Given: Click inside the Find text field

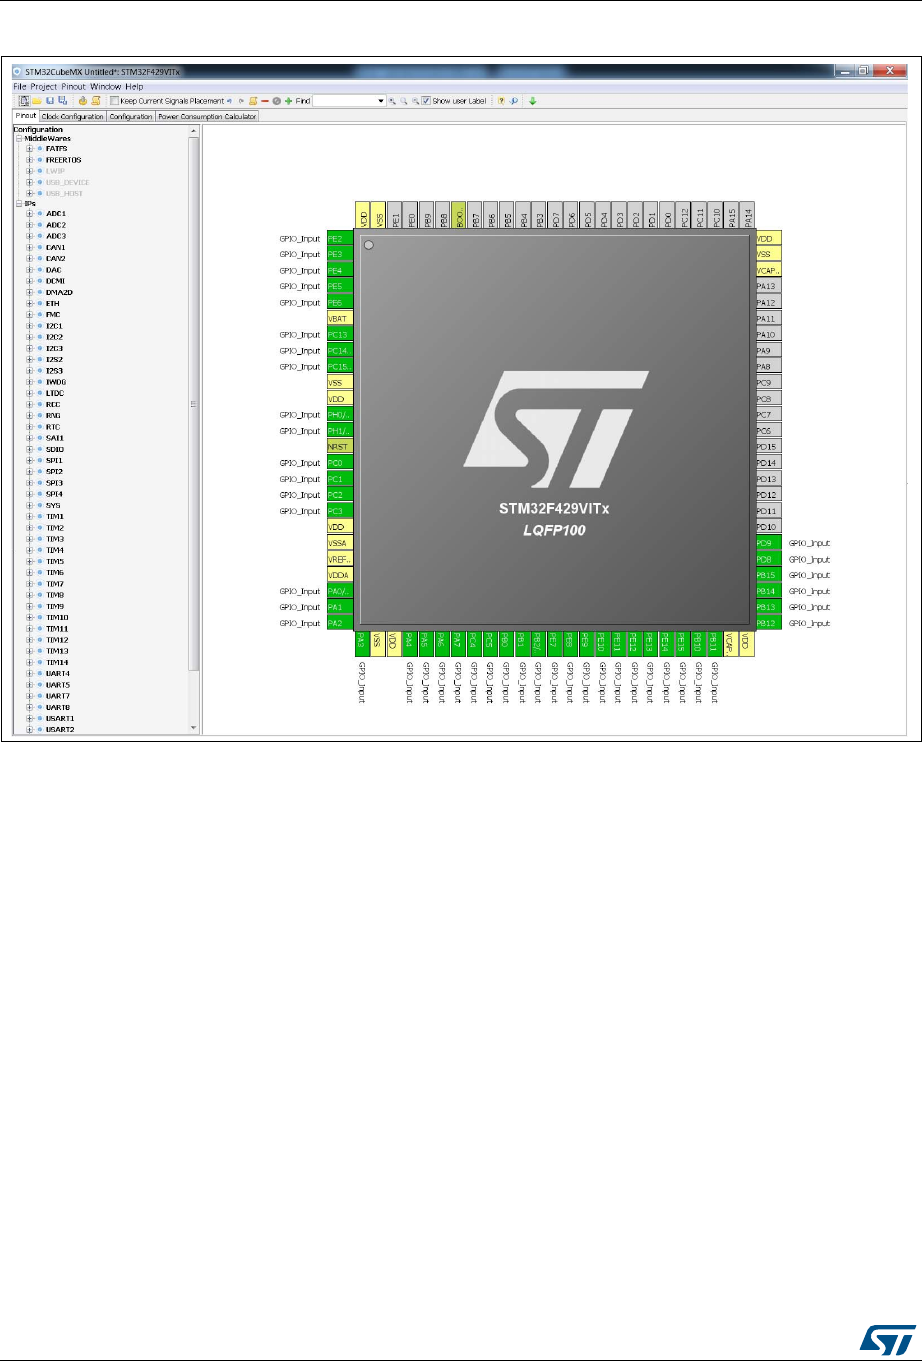Looking at the screenshot, I should 344,101.
